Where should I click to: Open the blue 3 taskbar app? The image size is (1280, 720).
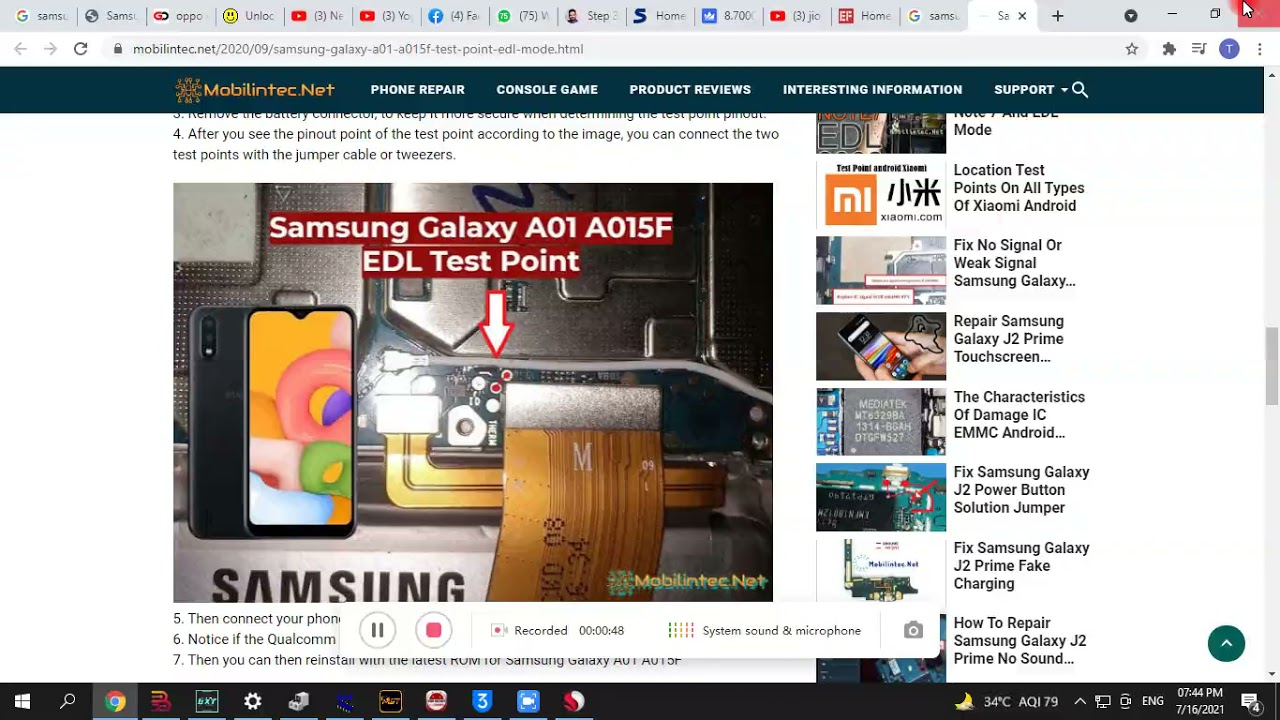482,701
